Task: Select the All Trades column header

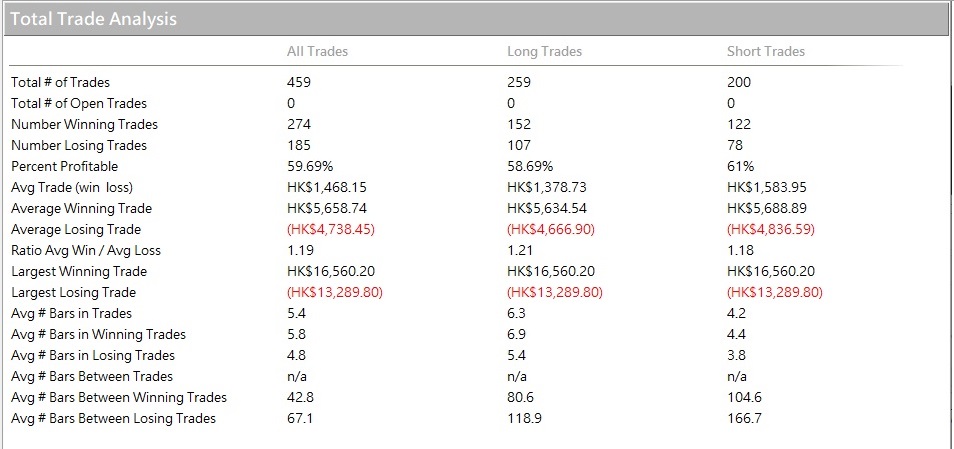Action: click(x=317, y=51)
